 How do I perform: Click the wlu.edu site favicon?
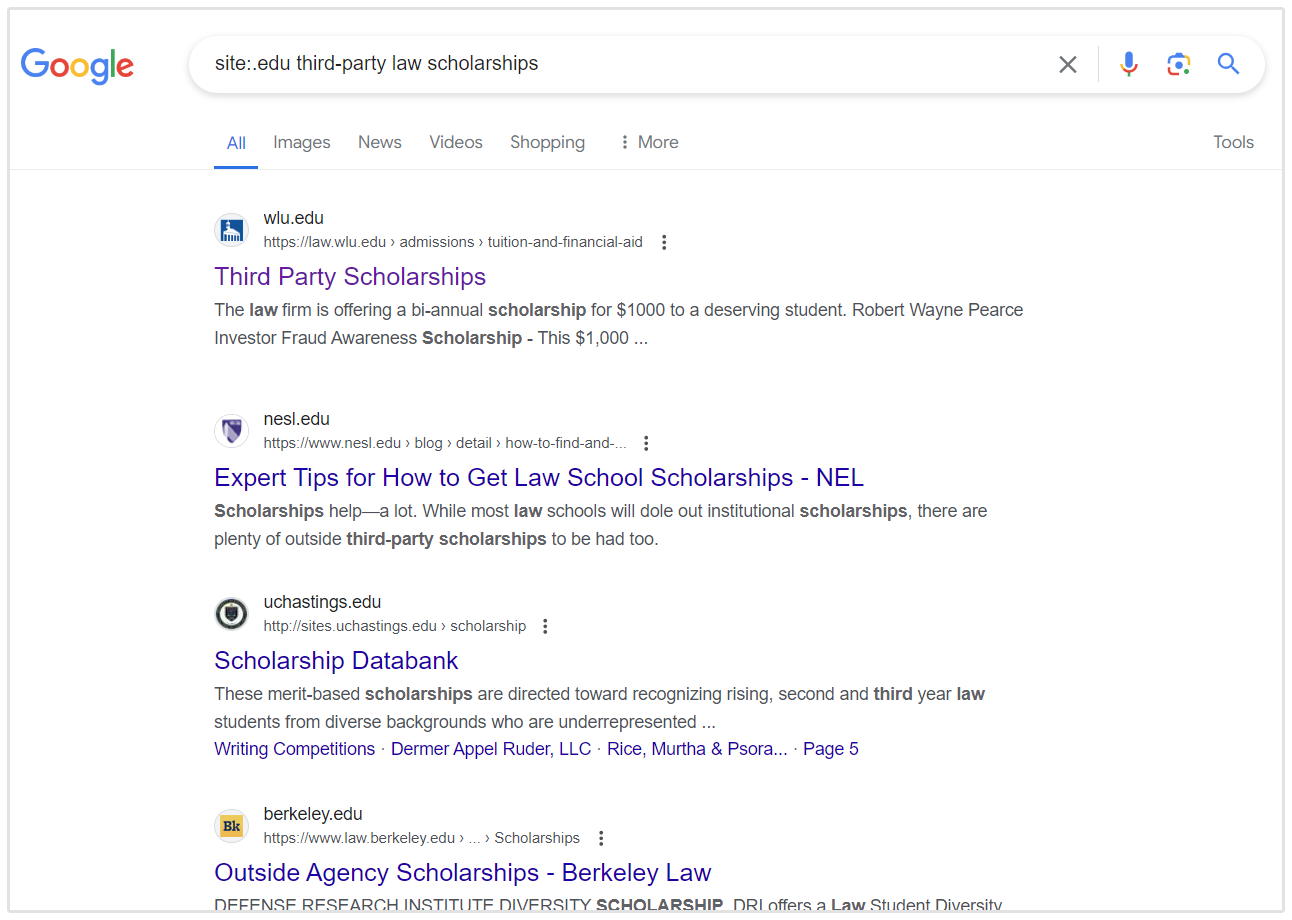[x=231, y=230]
